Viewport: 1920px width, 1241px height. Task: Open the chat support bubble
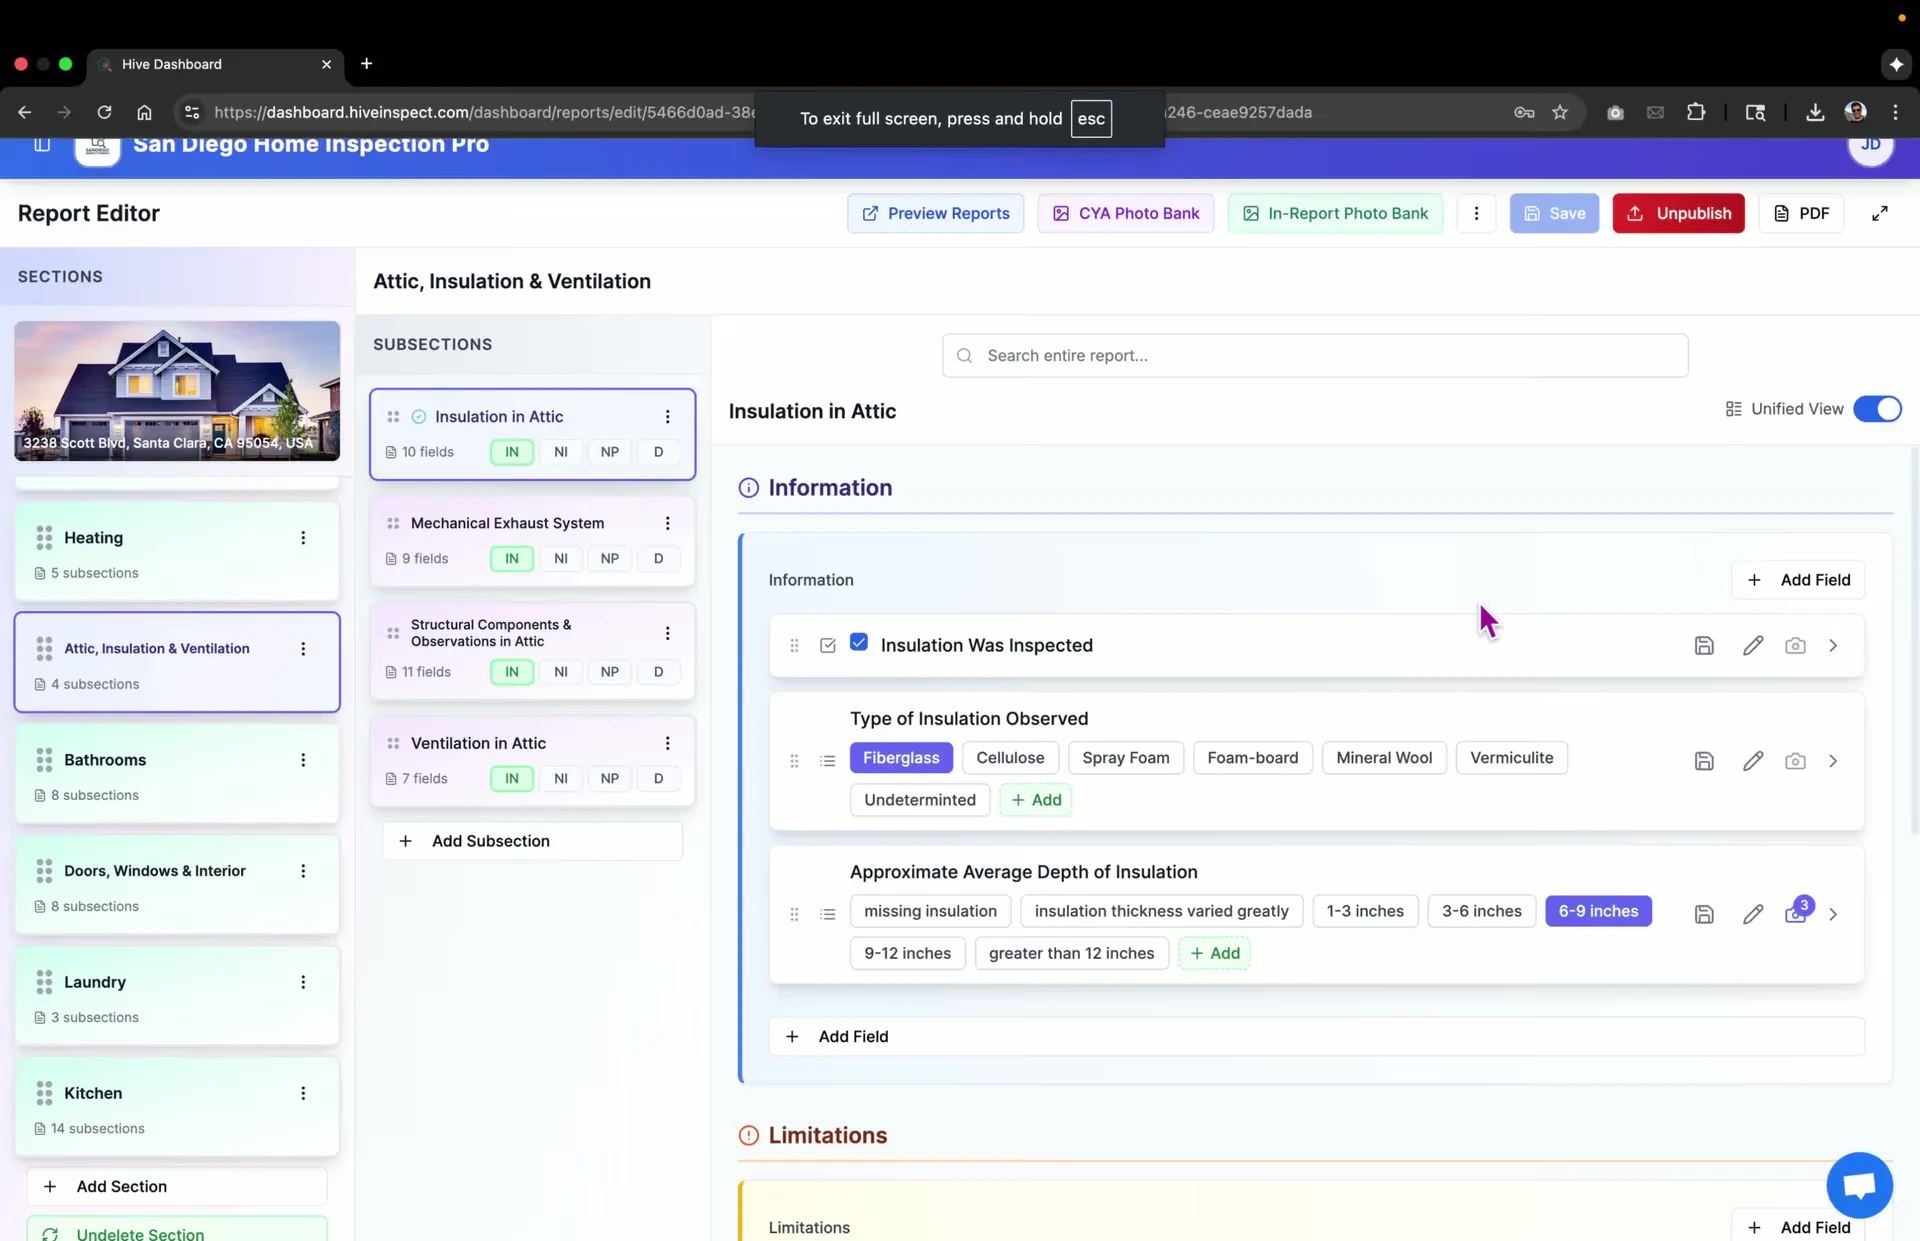coord(1859,1185)
